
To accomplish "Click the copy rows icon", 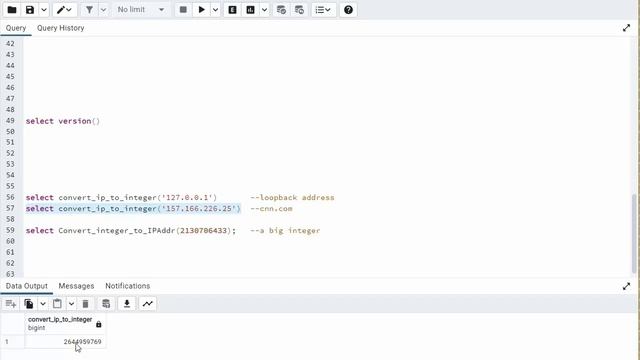I will (x=29, y=304).
